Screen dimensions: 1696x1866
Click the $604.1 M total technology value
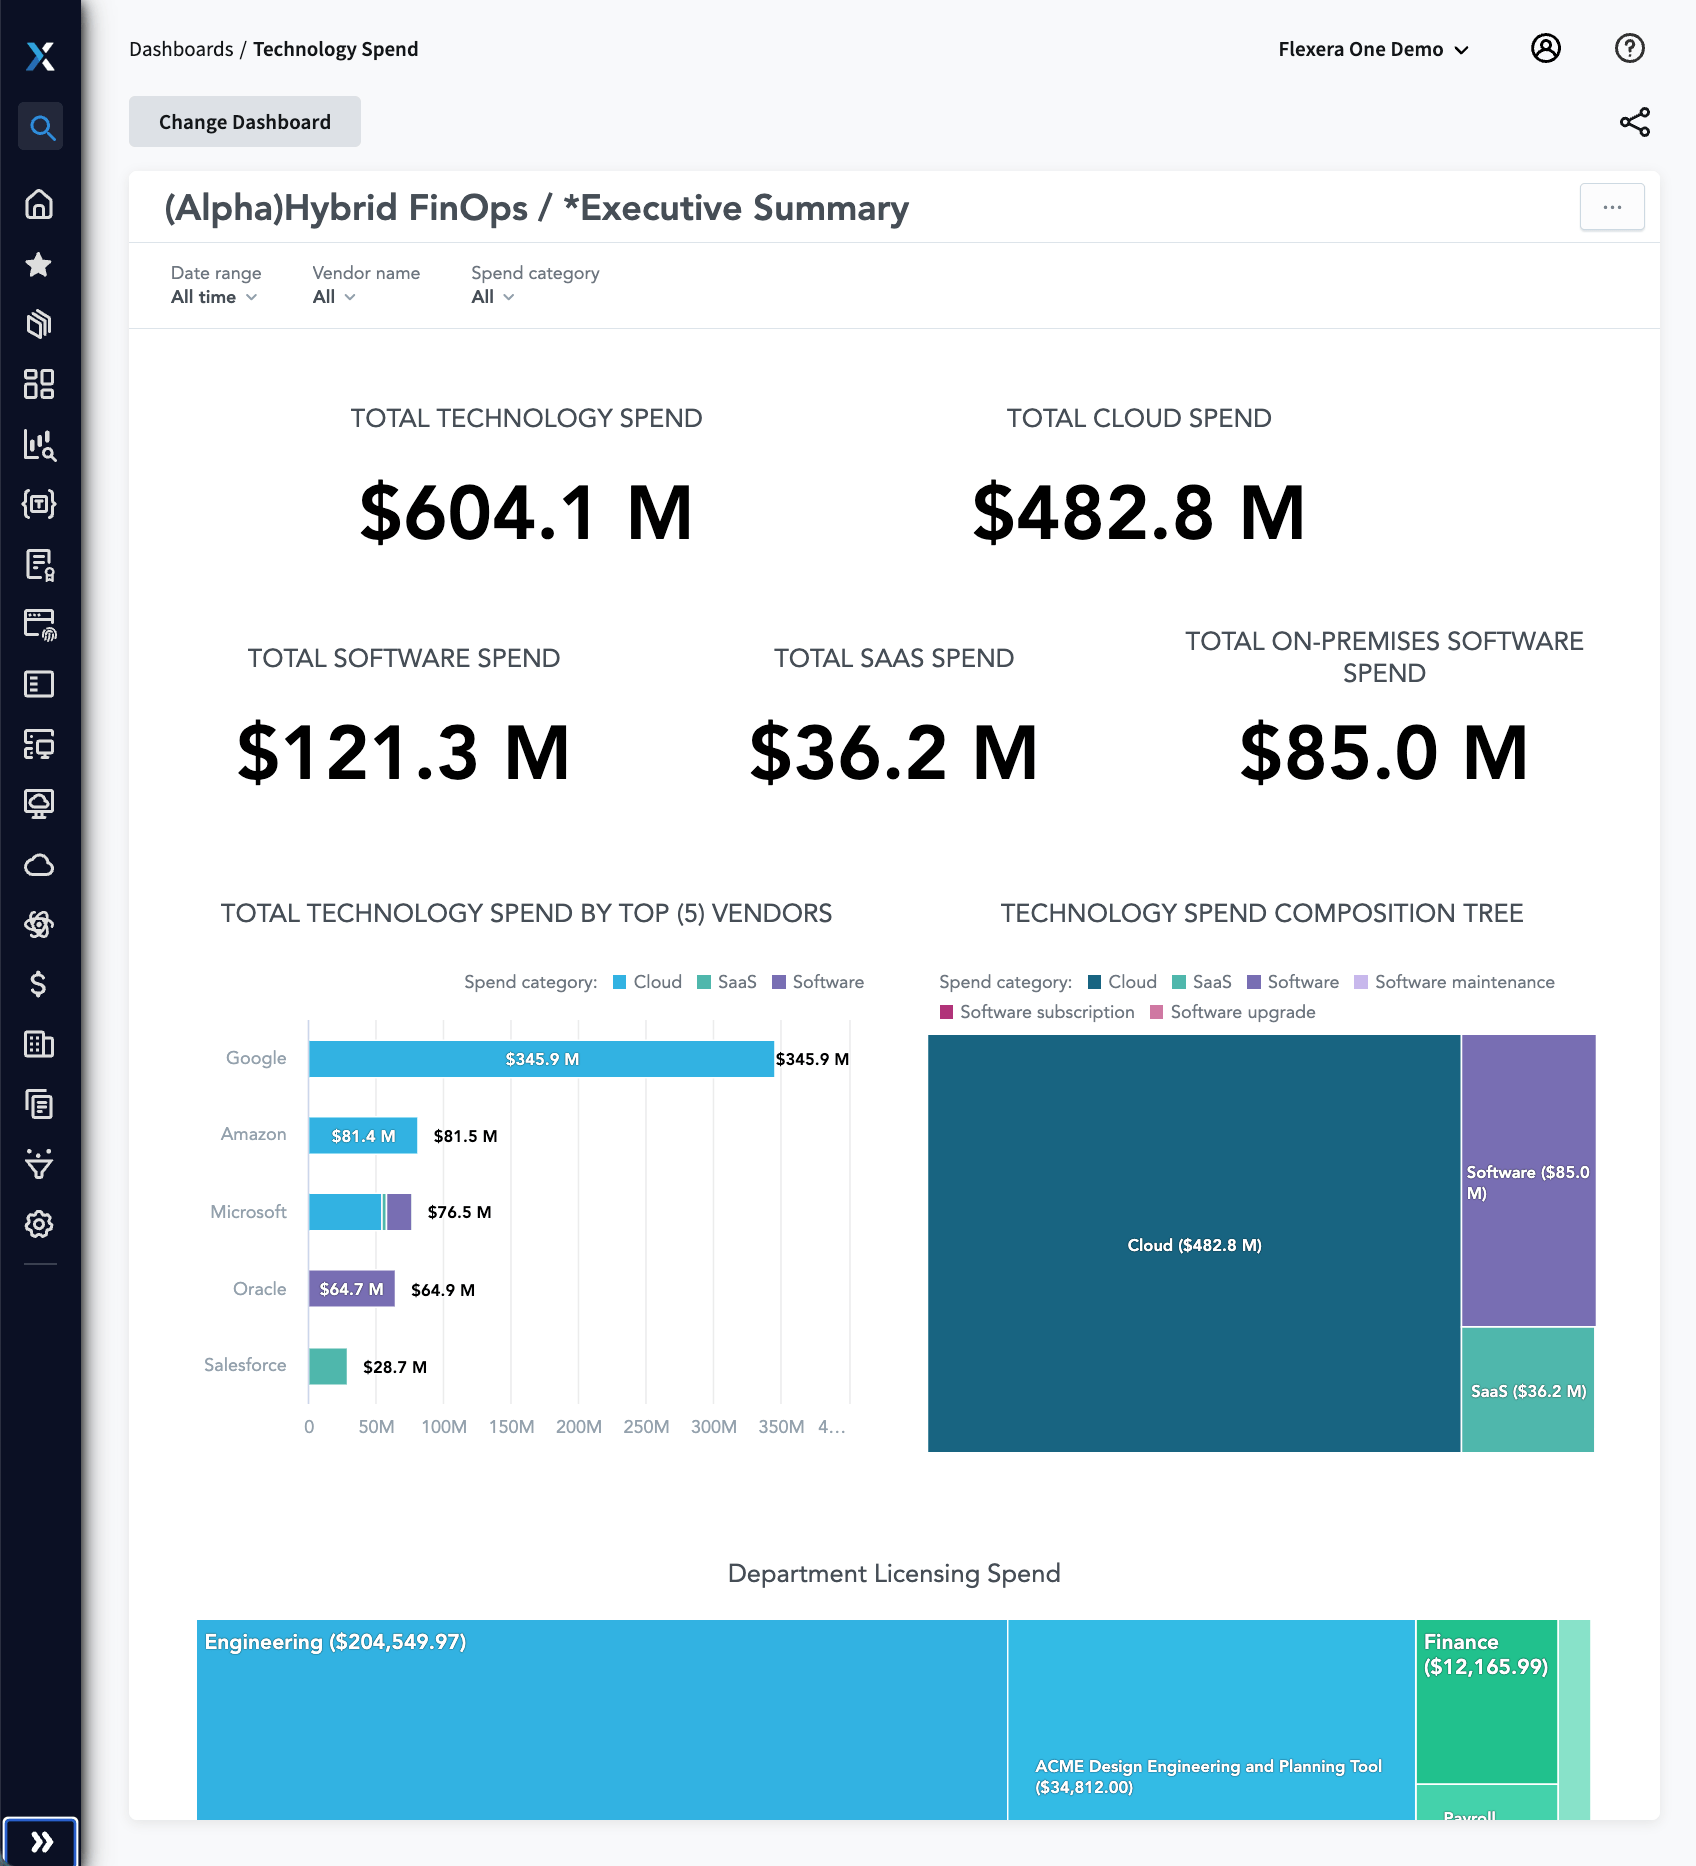coord(526,513)
